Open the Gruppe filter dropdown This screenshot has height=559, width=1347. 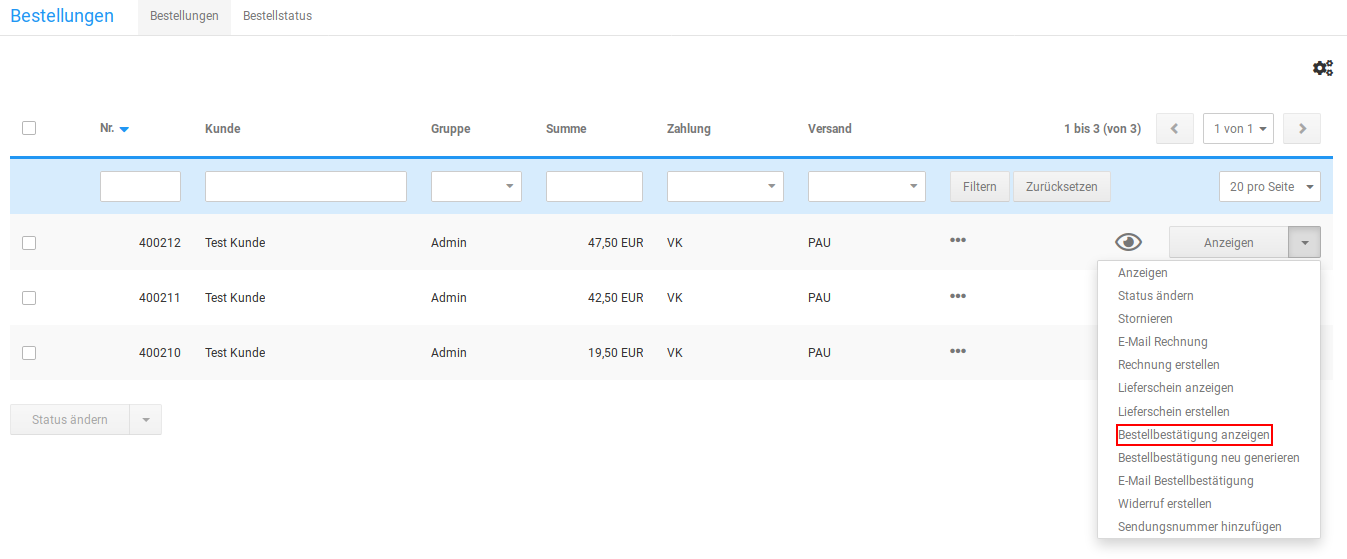476,187
